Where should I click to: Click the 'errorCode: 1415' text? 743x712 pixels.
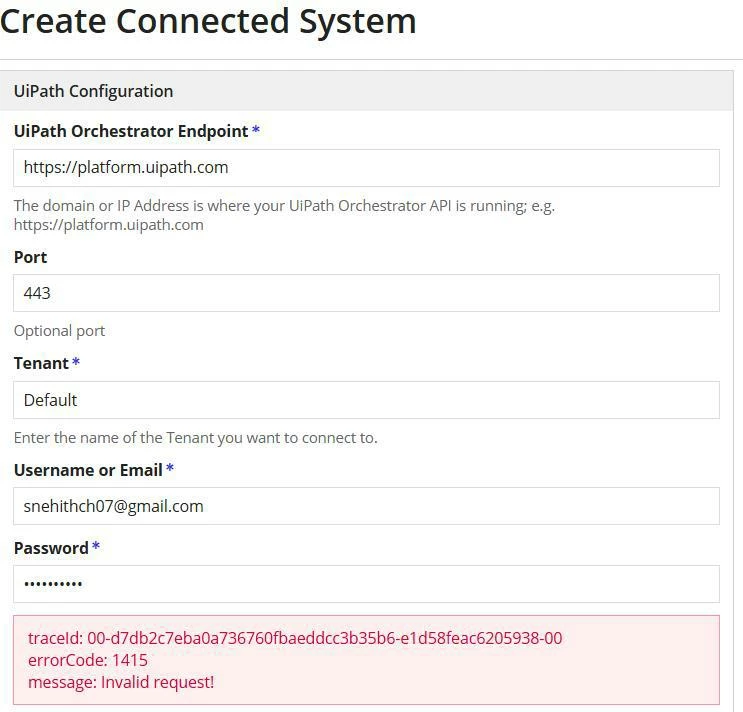click(88, 660)
